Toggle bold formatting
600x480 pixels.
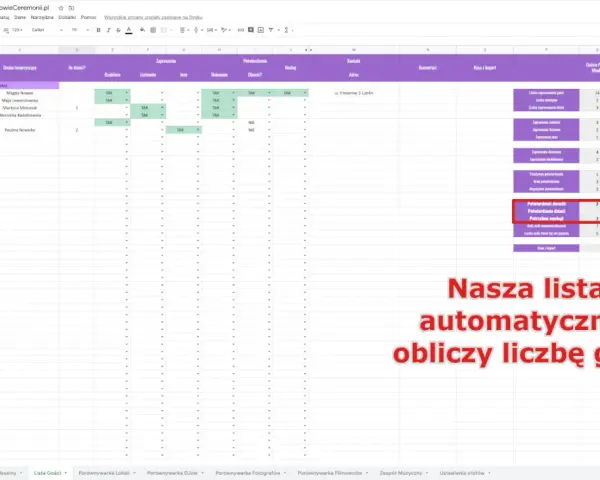click(x=98, y=30)
